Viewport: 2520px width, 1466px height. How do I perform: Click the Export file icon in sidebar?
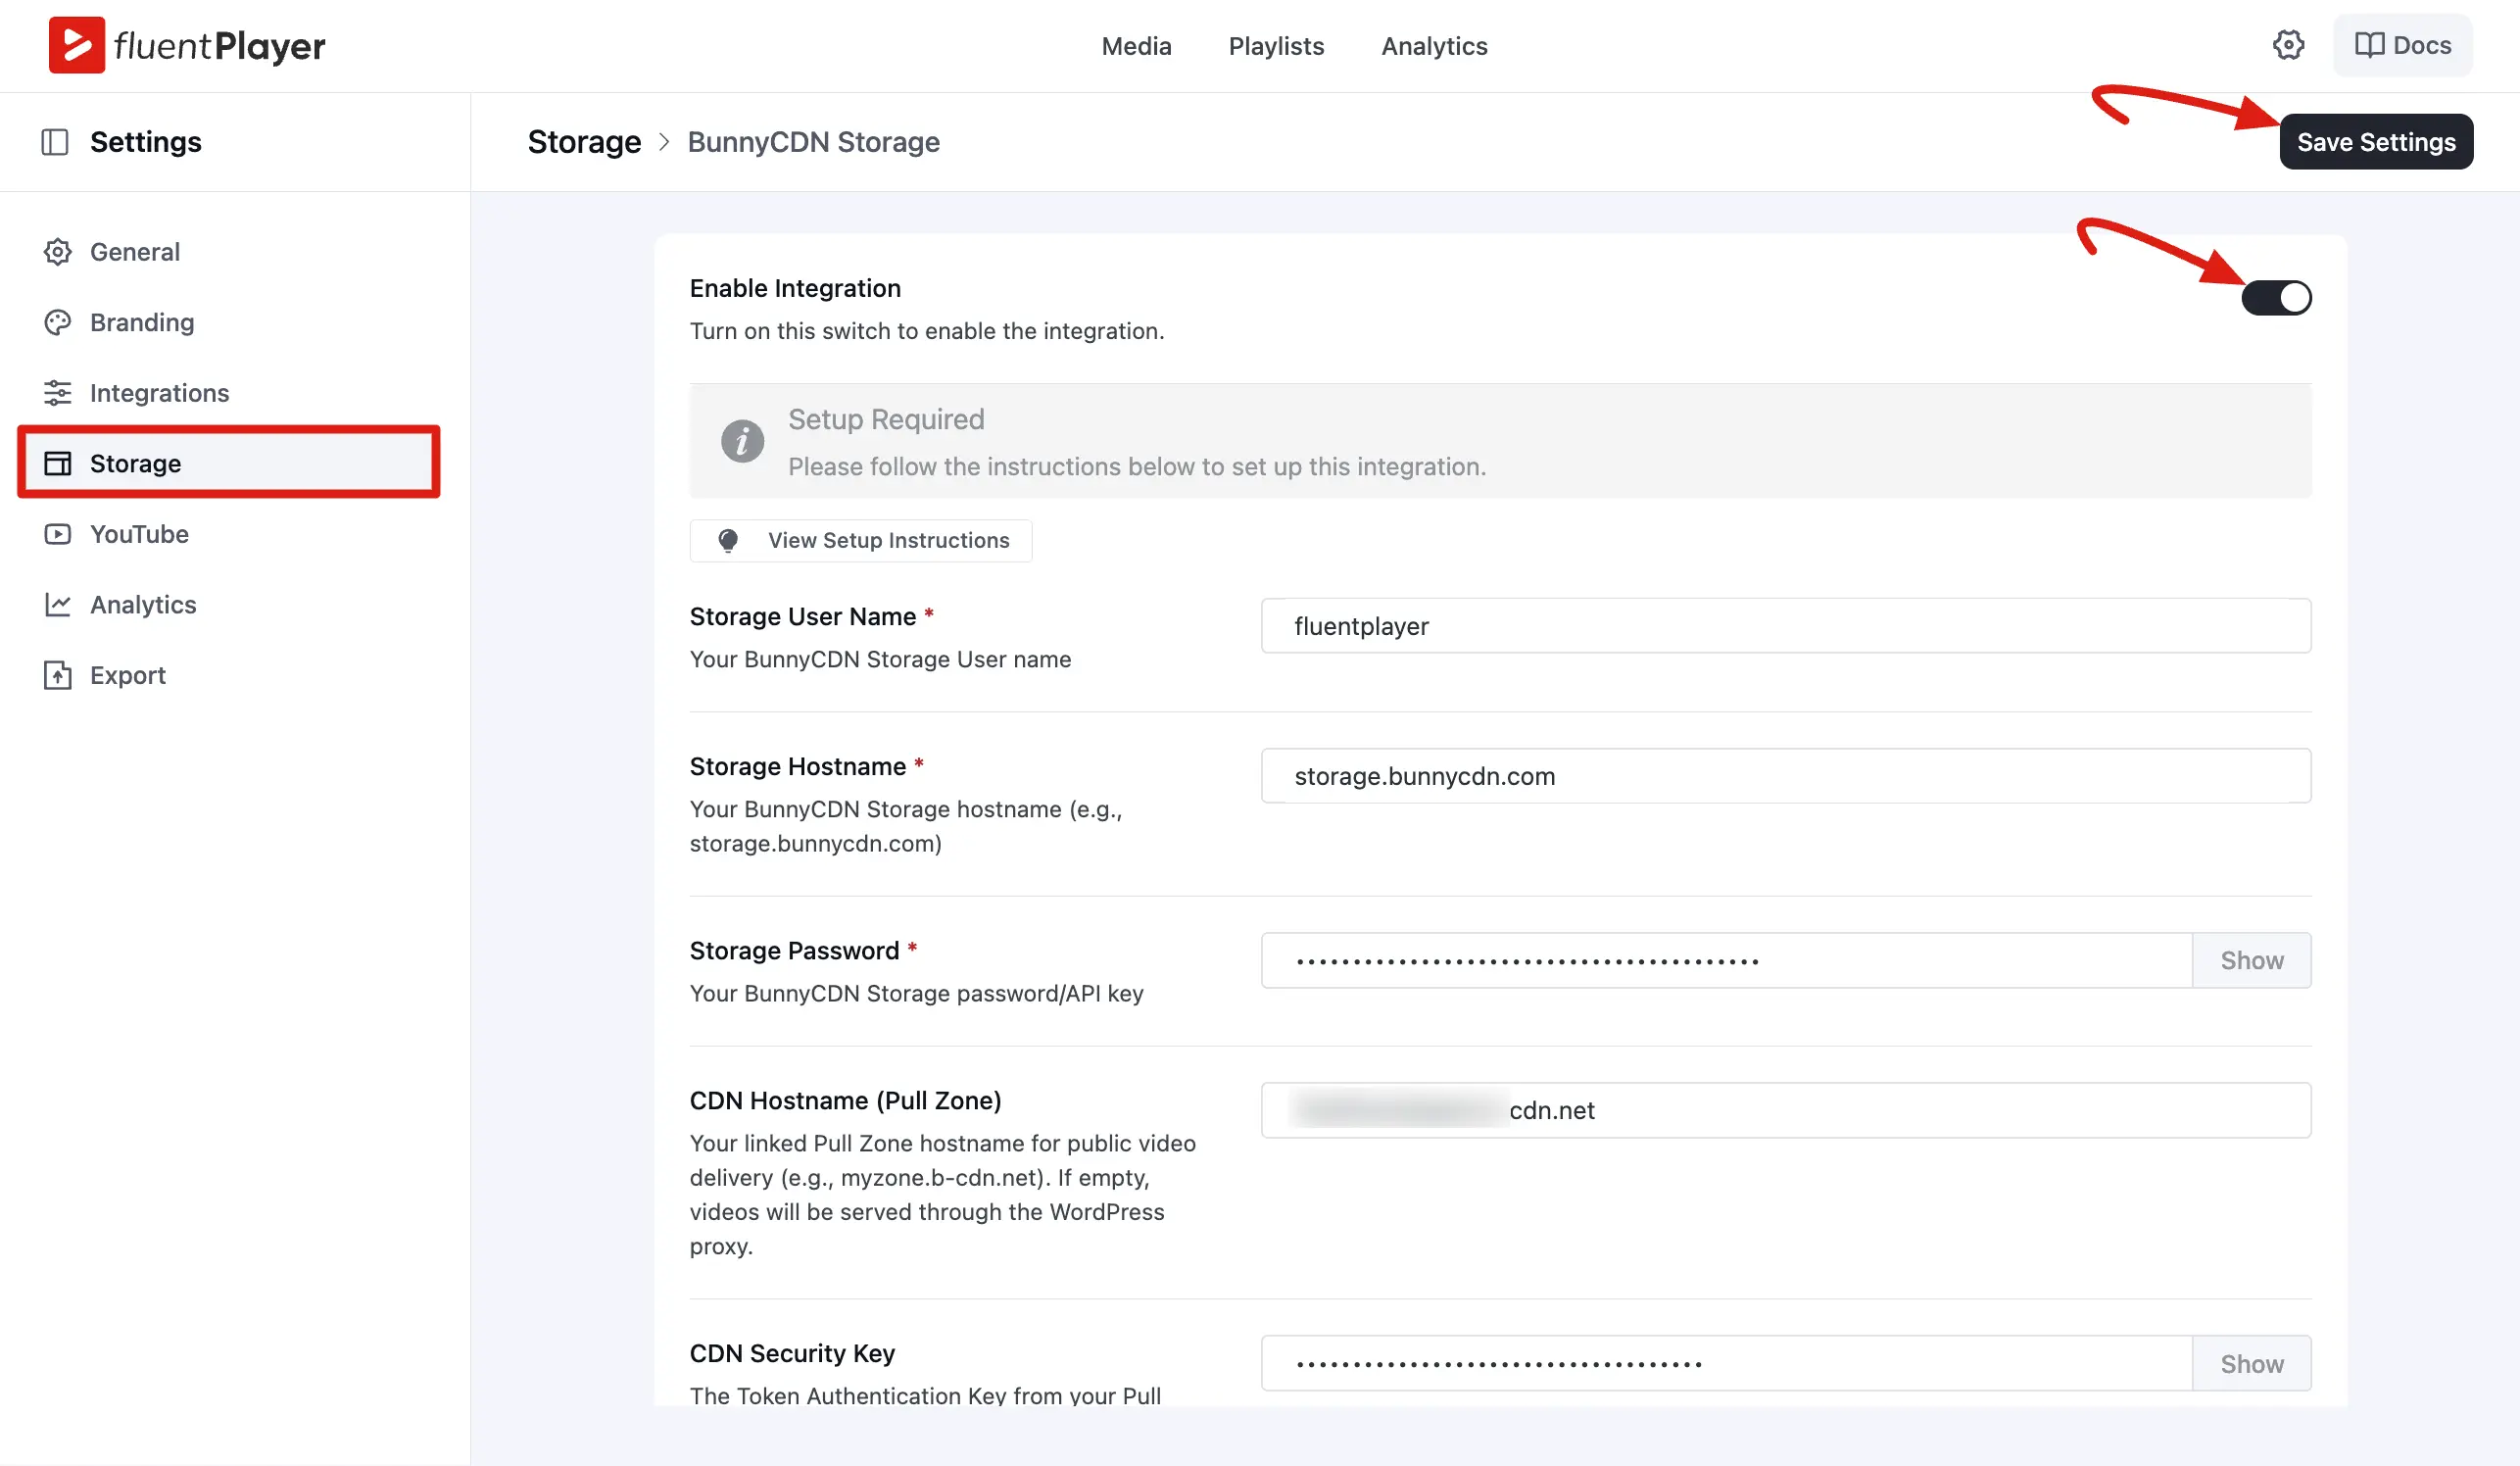[x=58, y=675]
